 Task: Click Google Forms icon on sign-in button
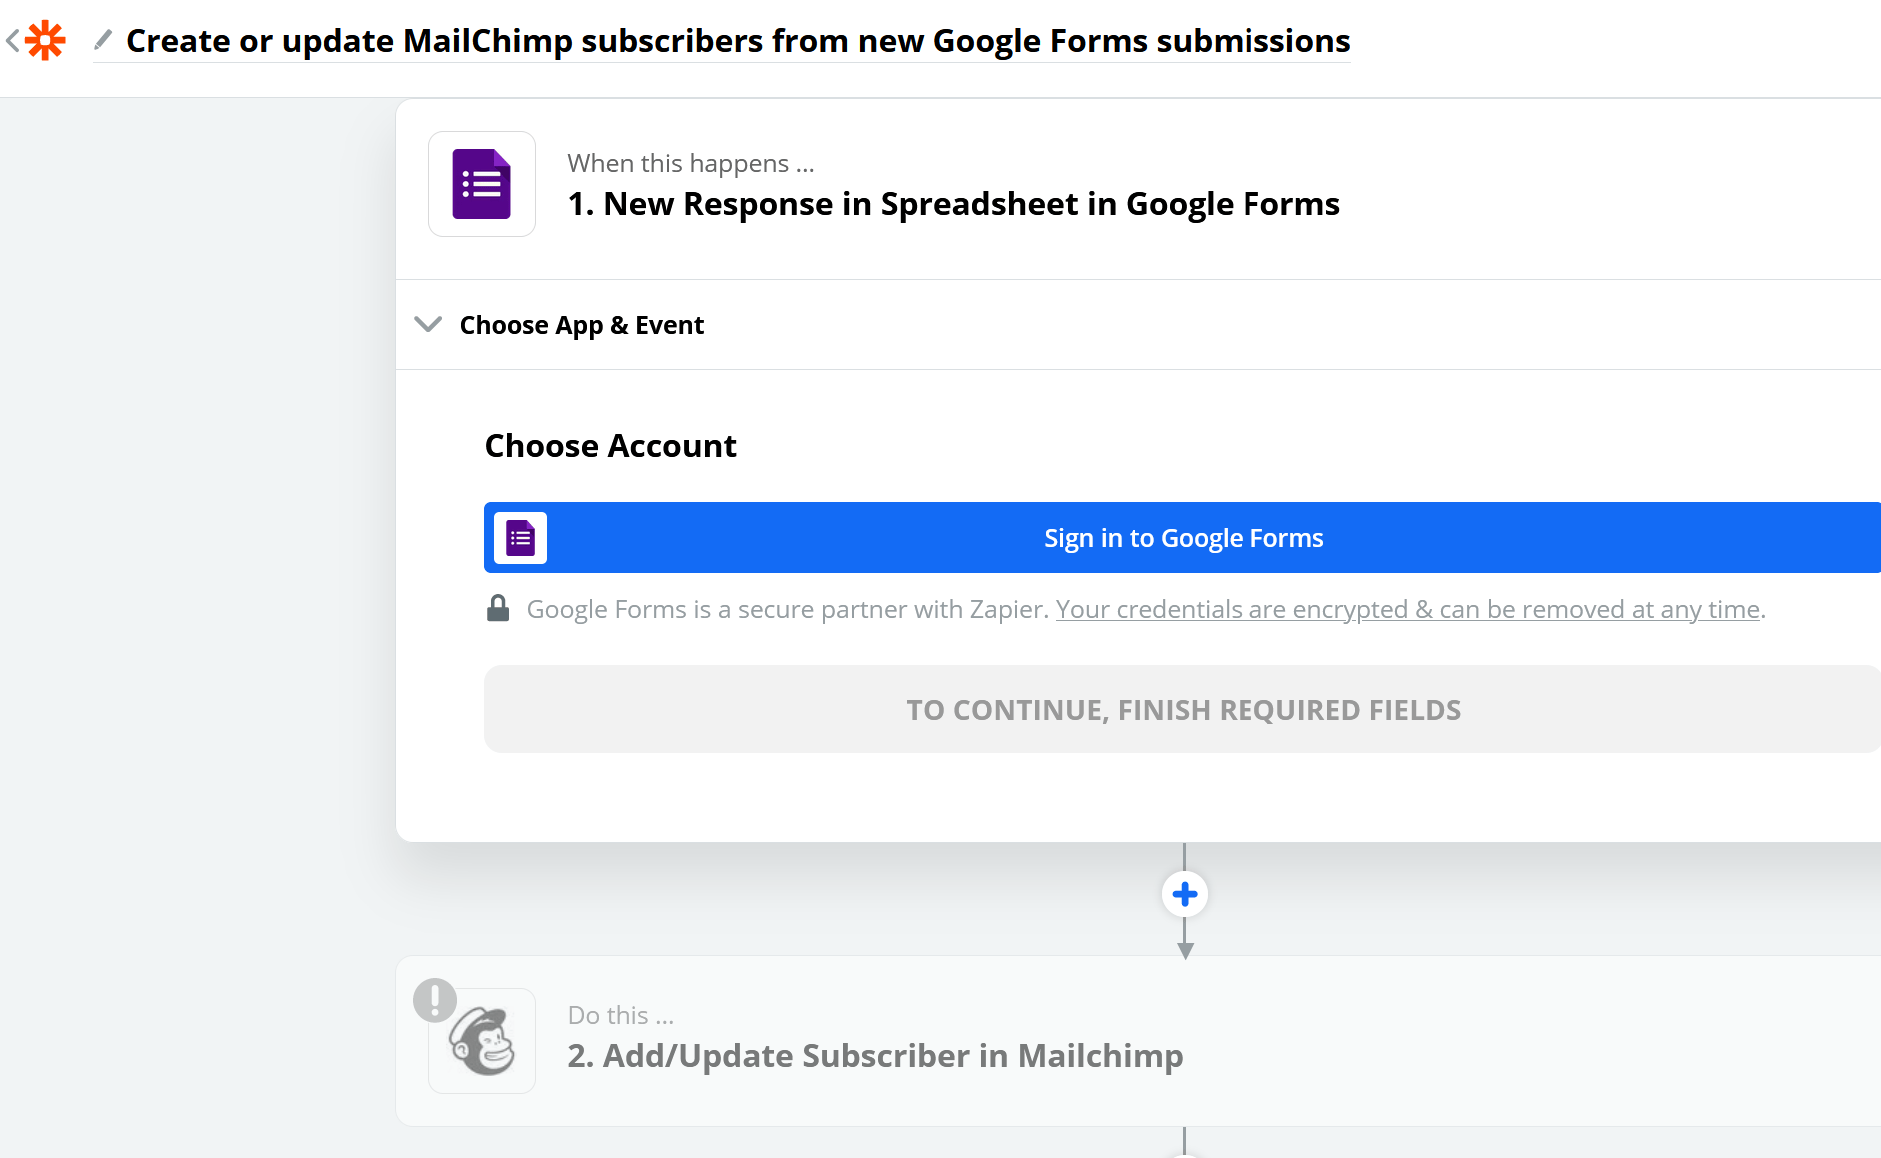pos(520,538)
